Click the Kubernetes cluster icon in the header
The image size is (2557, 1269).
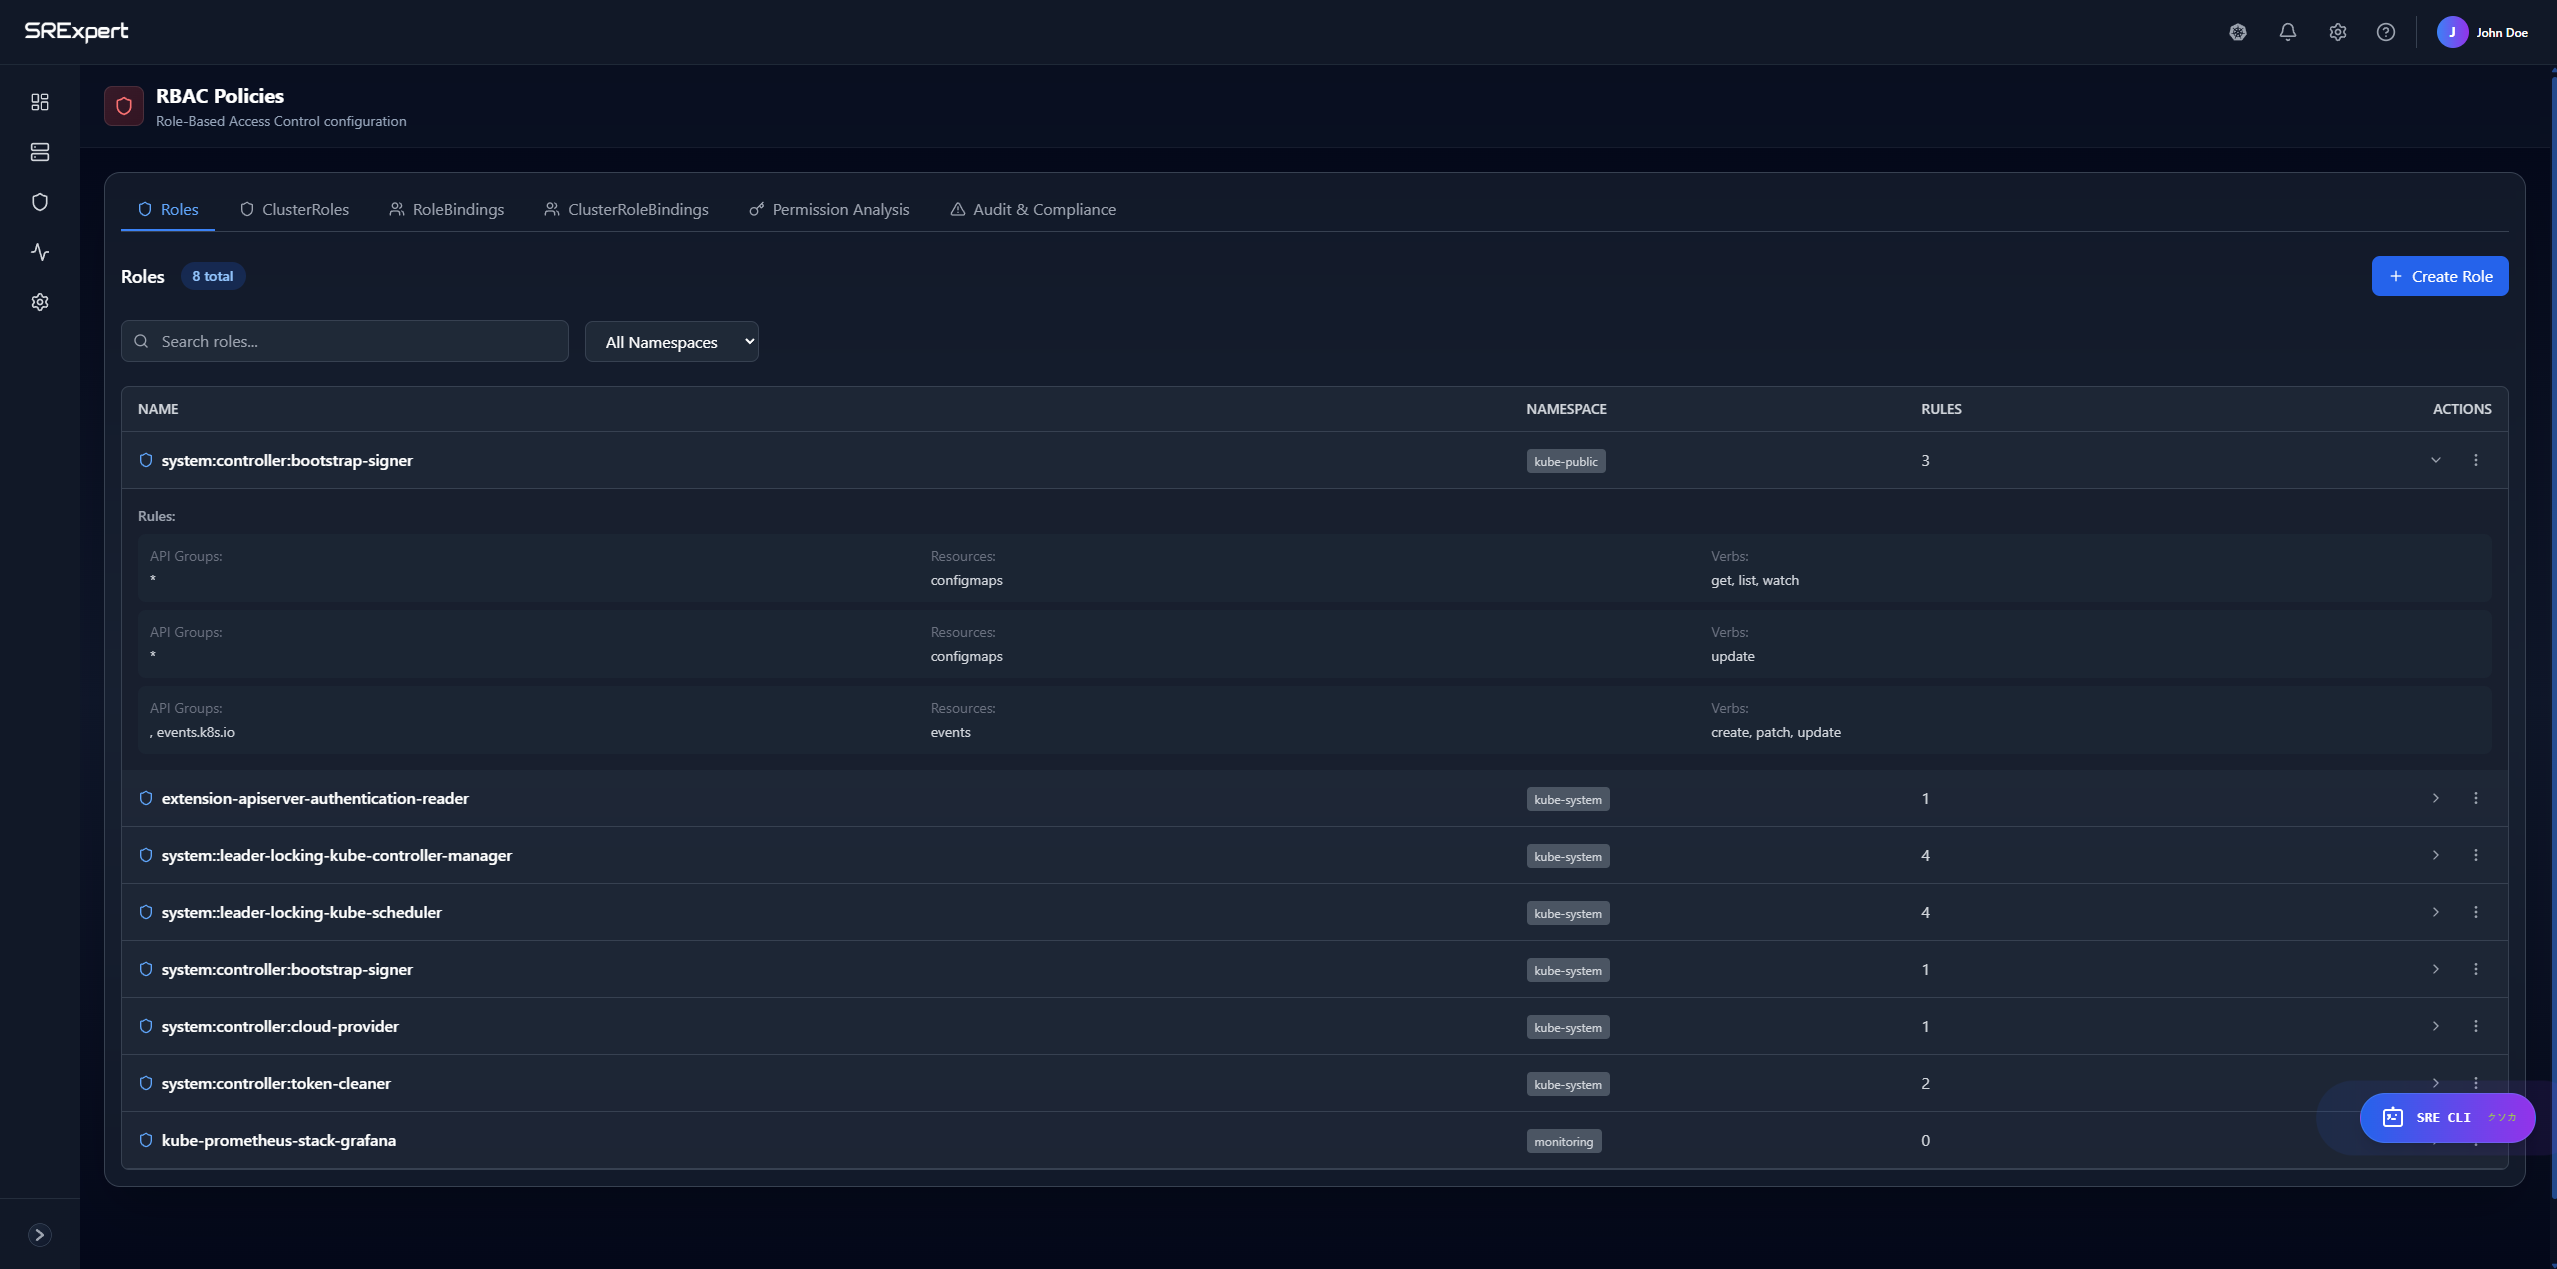pyautogui.click(x=2237, y=31)
